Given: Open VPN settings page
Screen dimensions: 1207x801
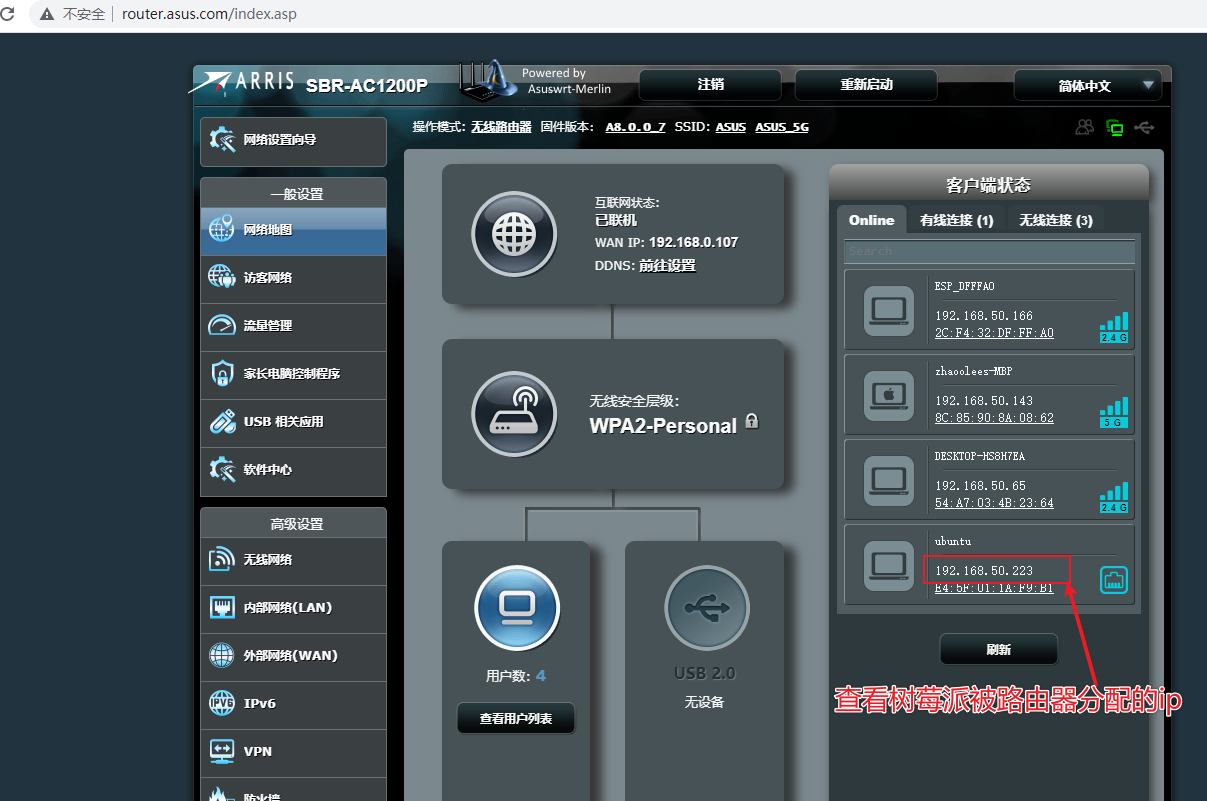Looking at the screenshot, I should (x=293, y=752).
